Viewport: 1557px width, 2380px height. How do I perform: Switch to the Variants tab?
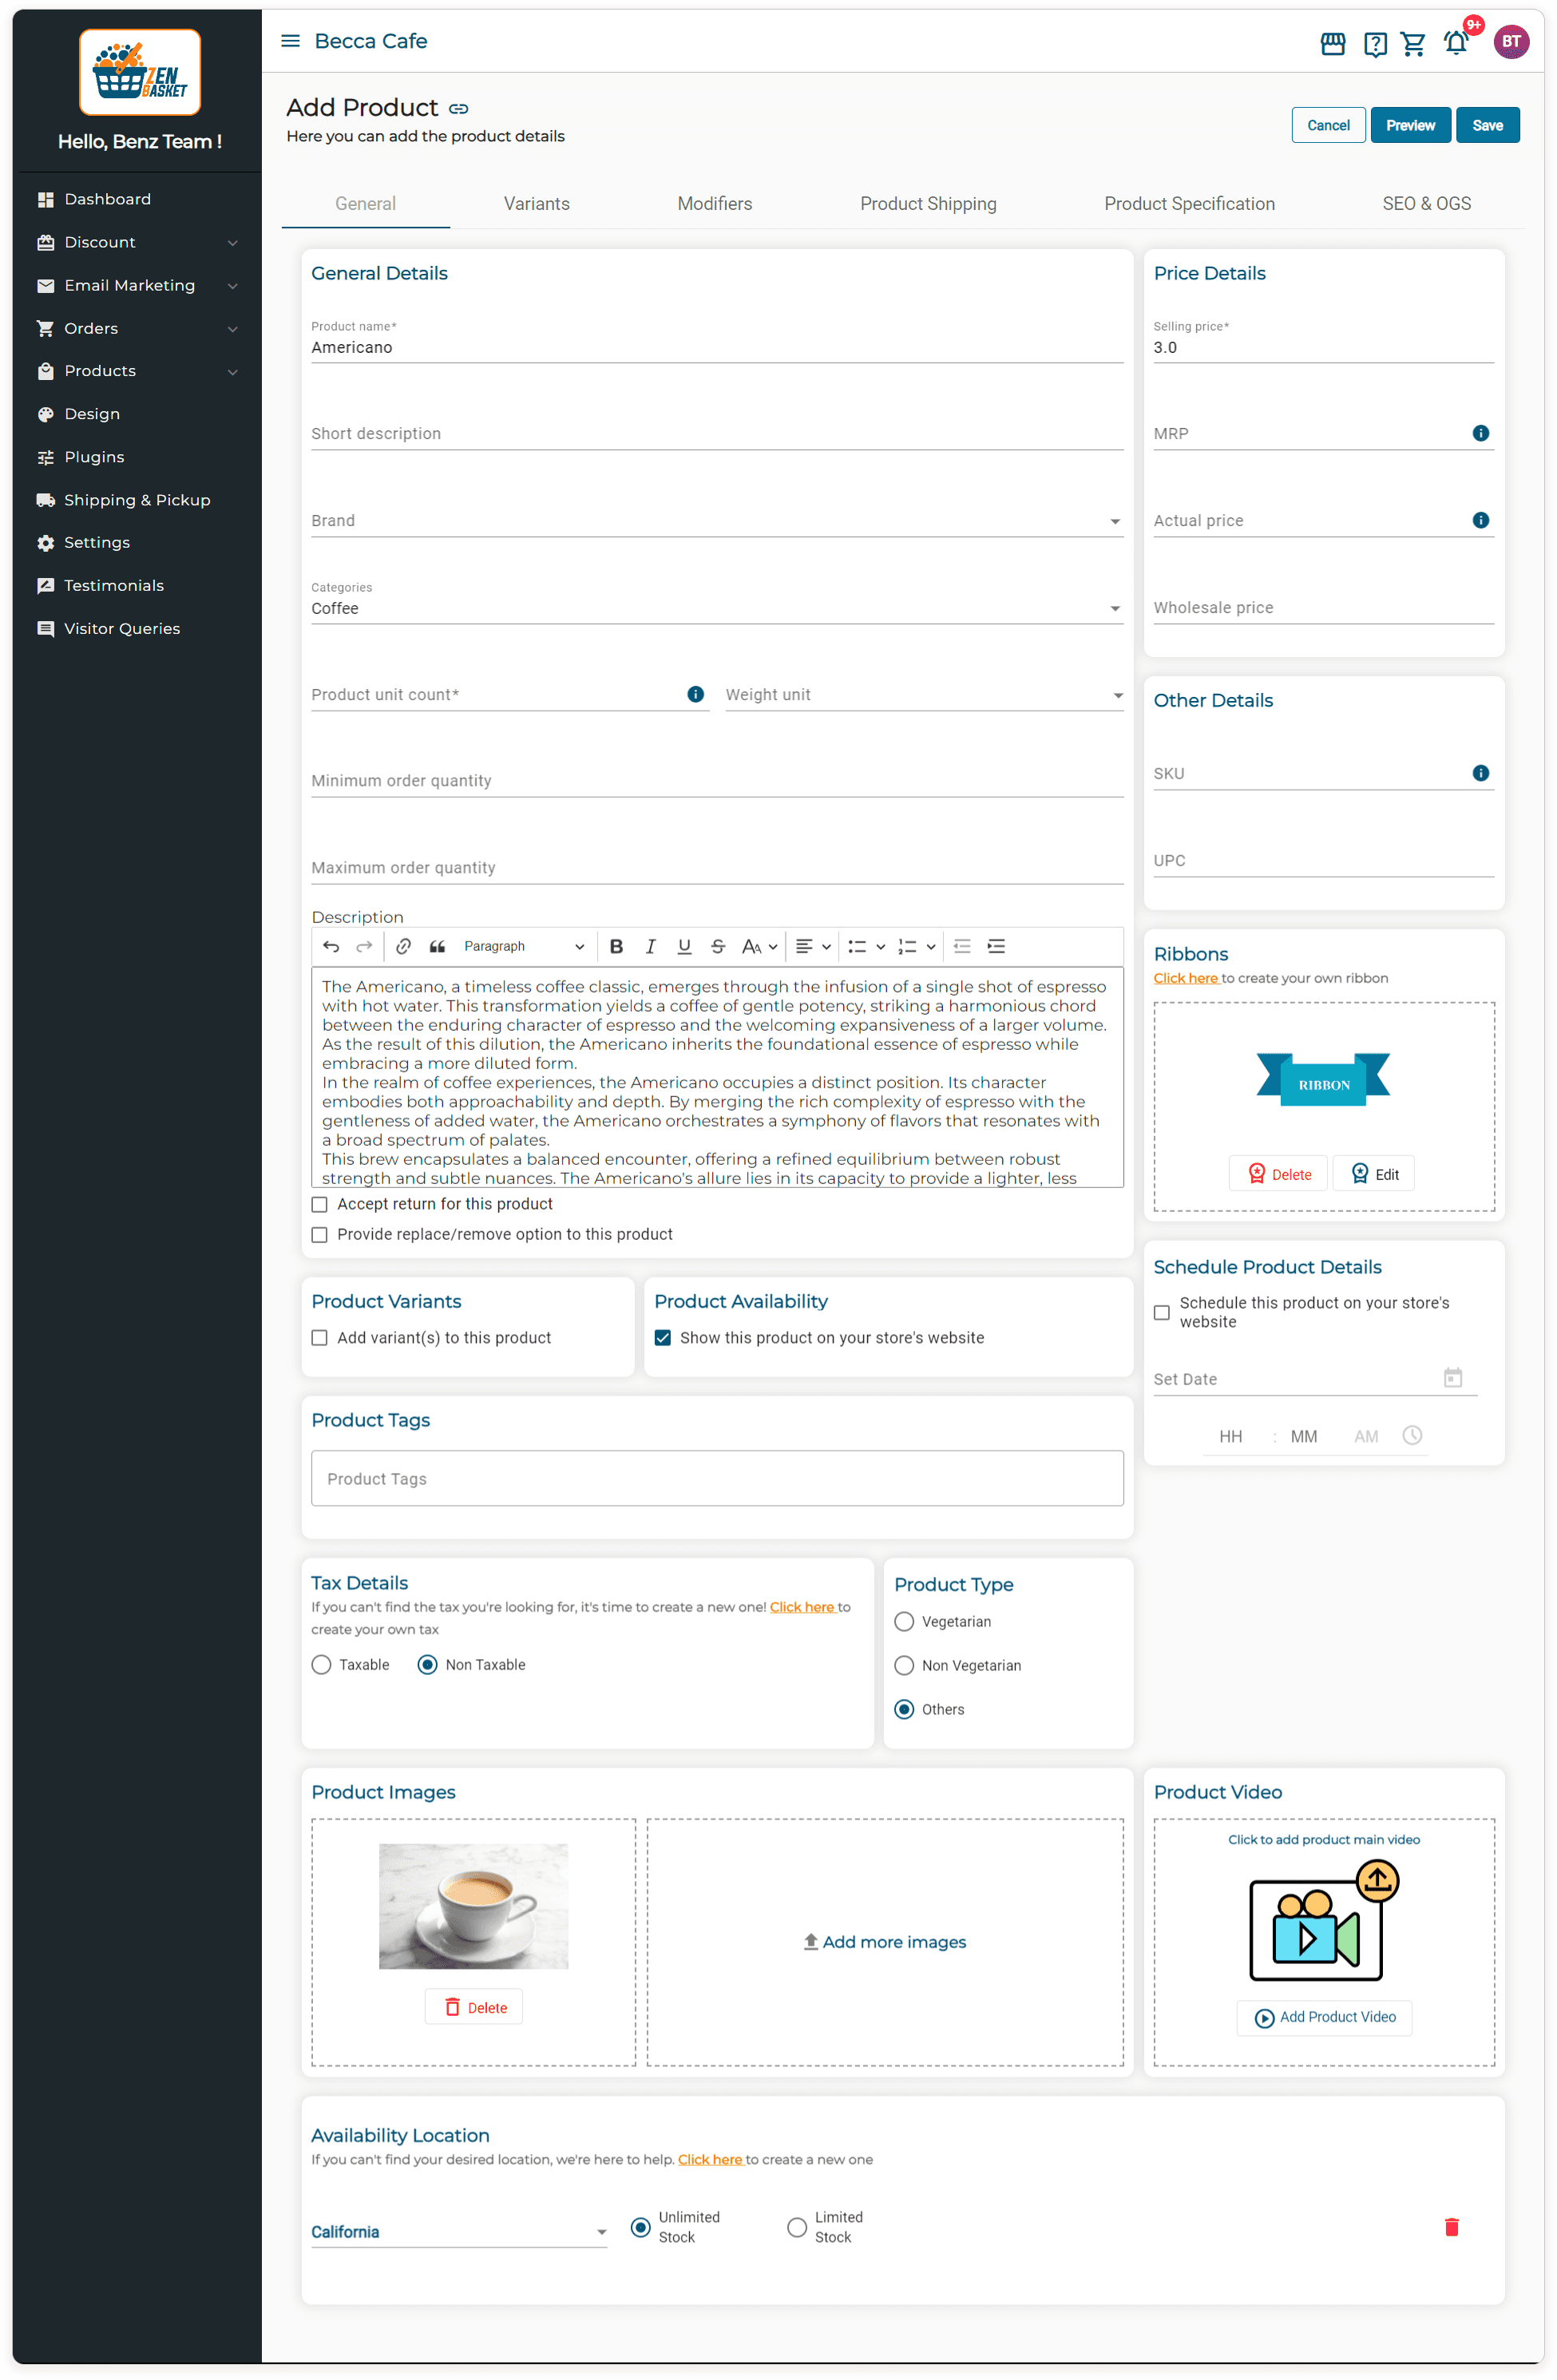pyautogui.click(x=536, y=204)
